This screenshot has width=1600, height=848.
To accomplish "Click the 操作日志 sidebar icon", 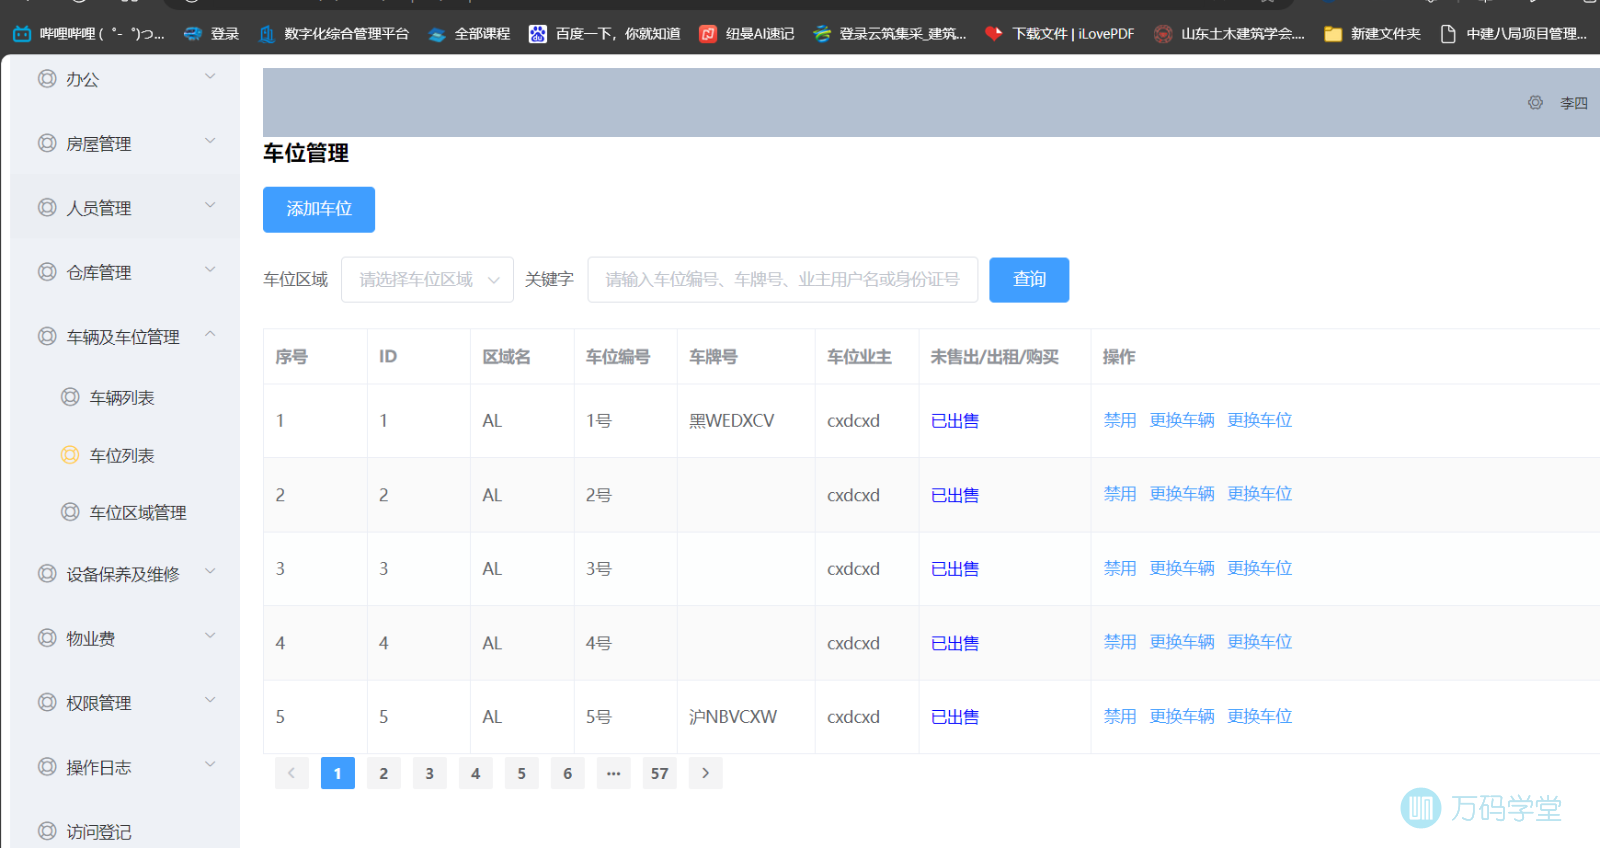I will tap(47, 767).
